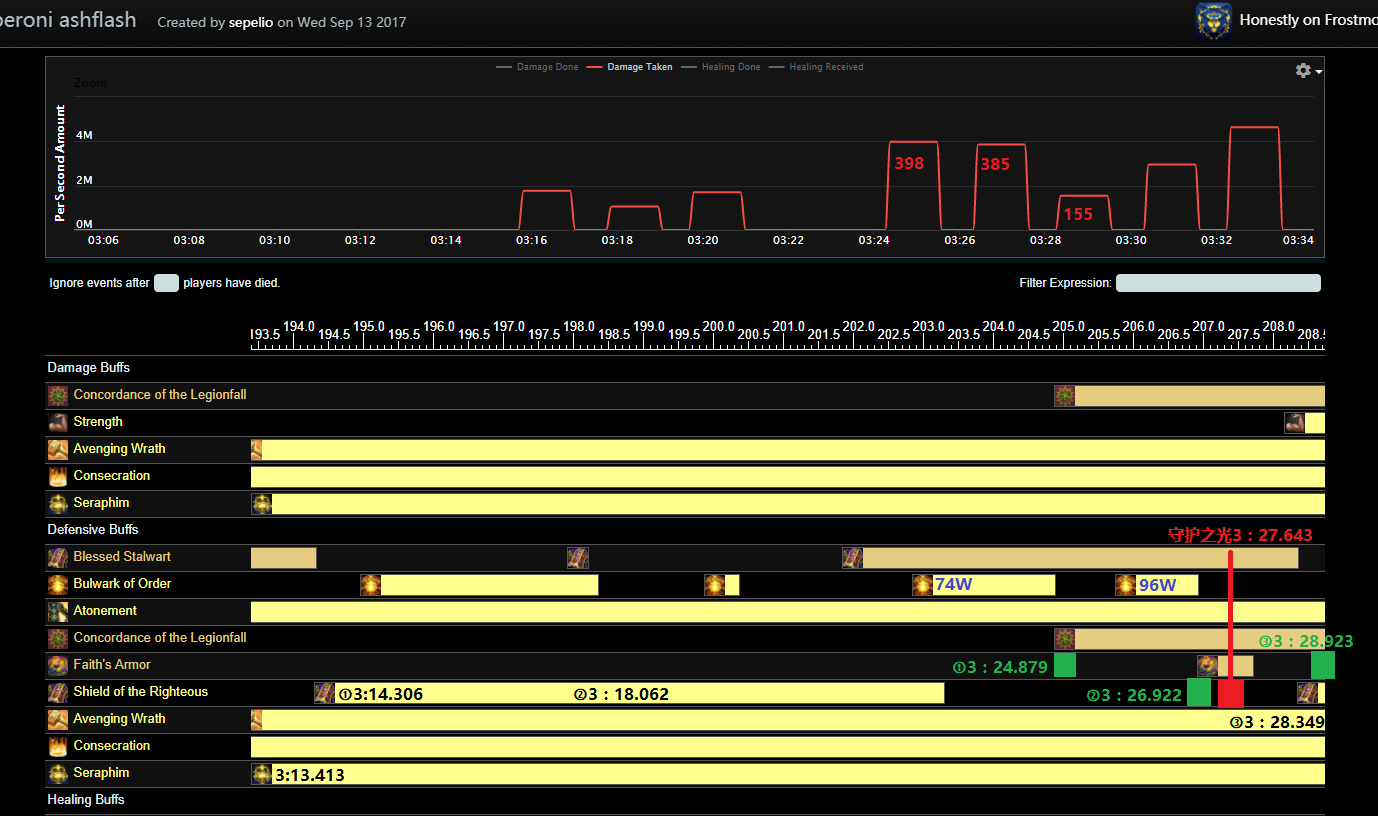The width and height of the screenshot is (1378, 816).
Task: Click Avenging Wrath icon under Damage Buffs
Action: tap(58, 449)
